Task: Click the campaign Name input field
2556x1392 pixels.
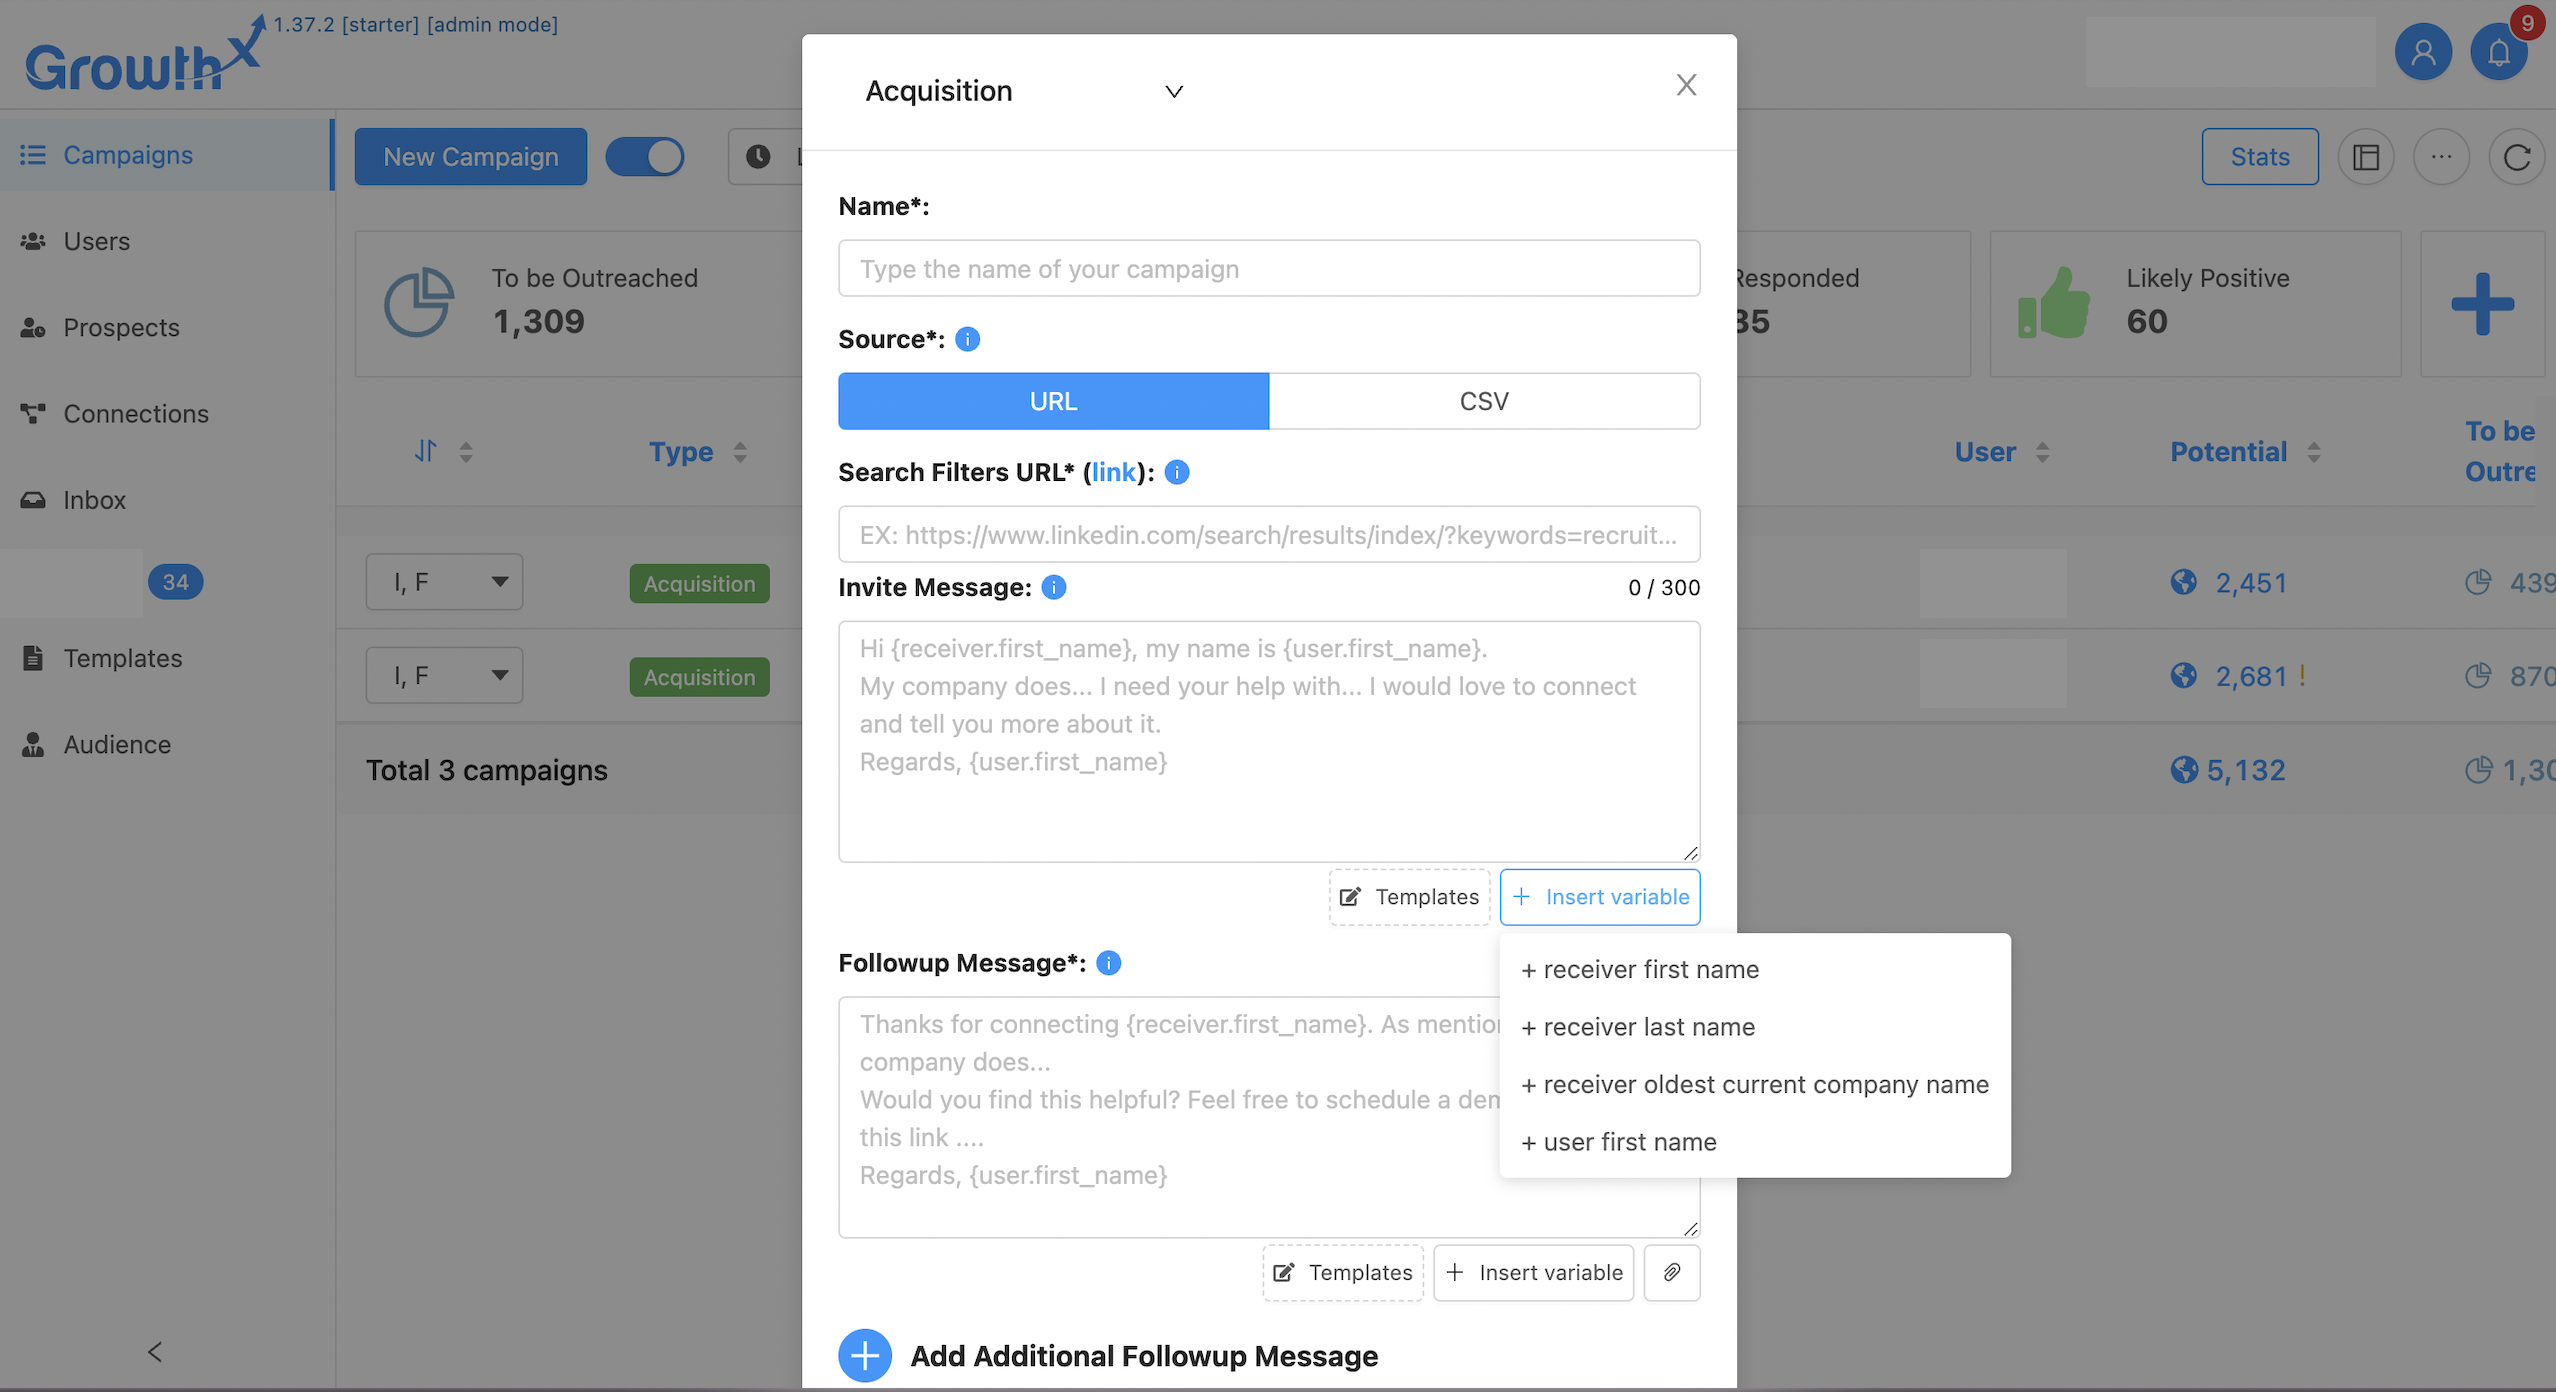Action: (1268, 269)
